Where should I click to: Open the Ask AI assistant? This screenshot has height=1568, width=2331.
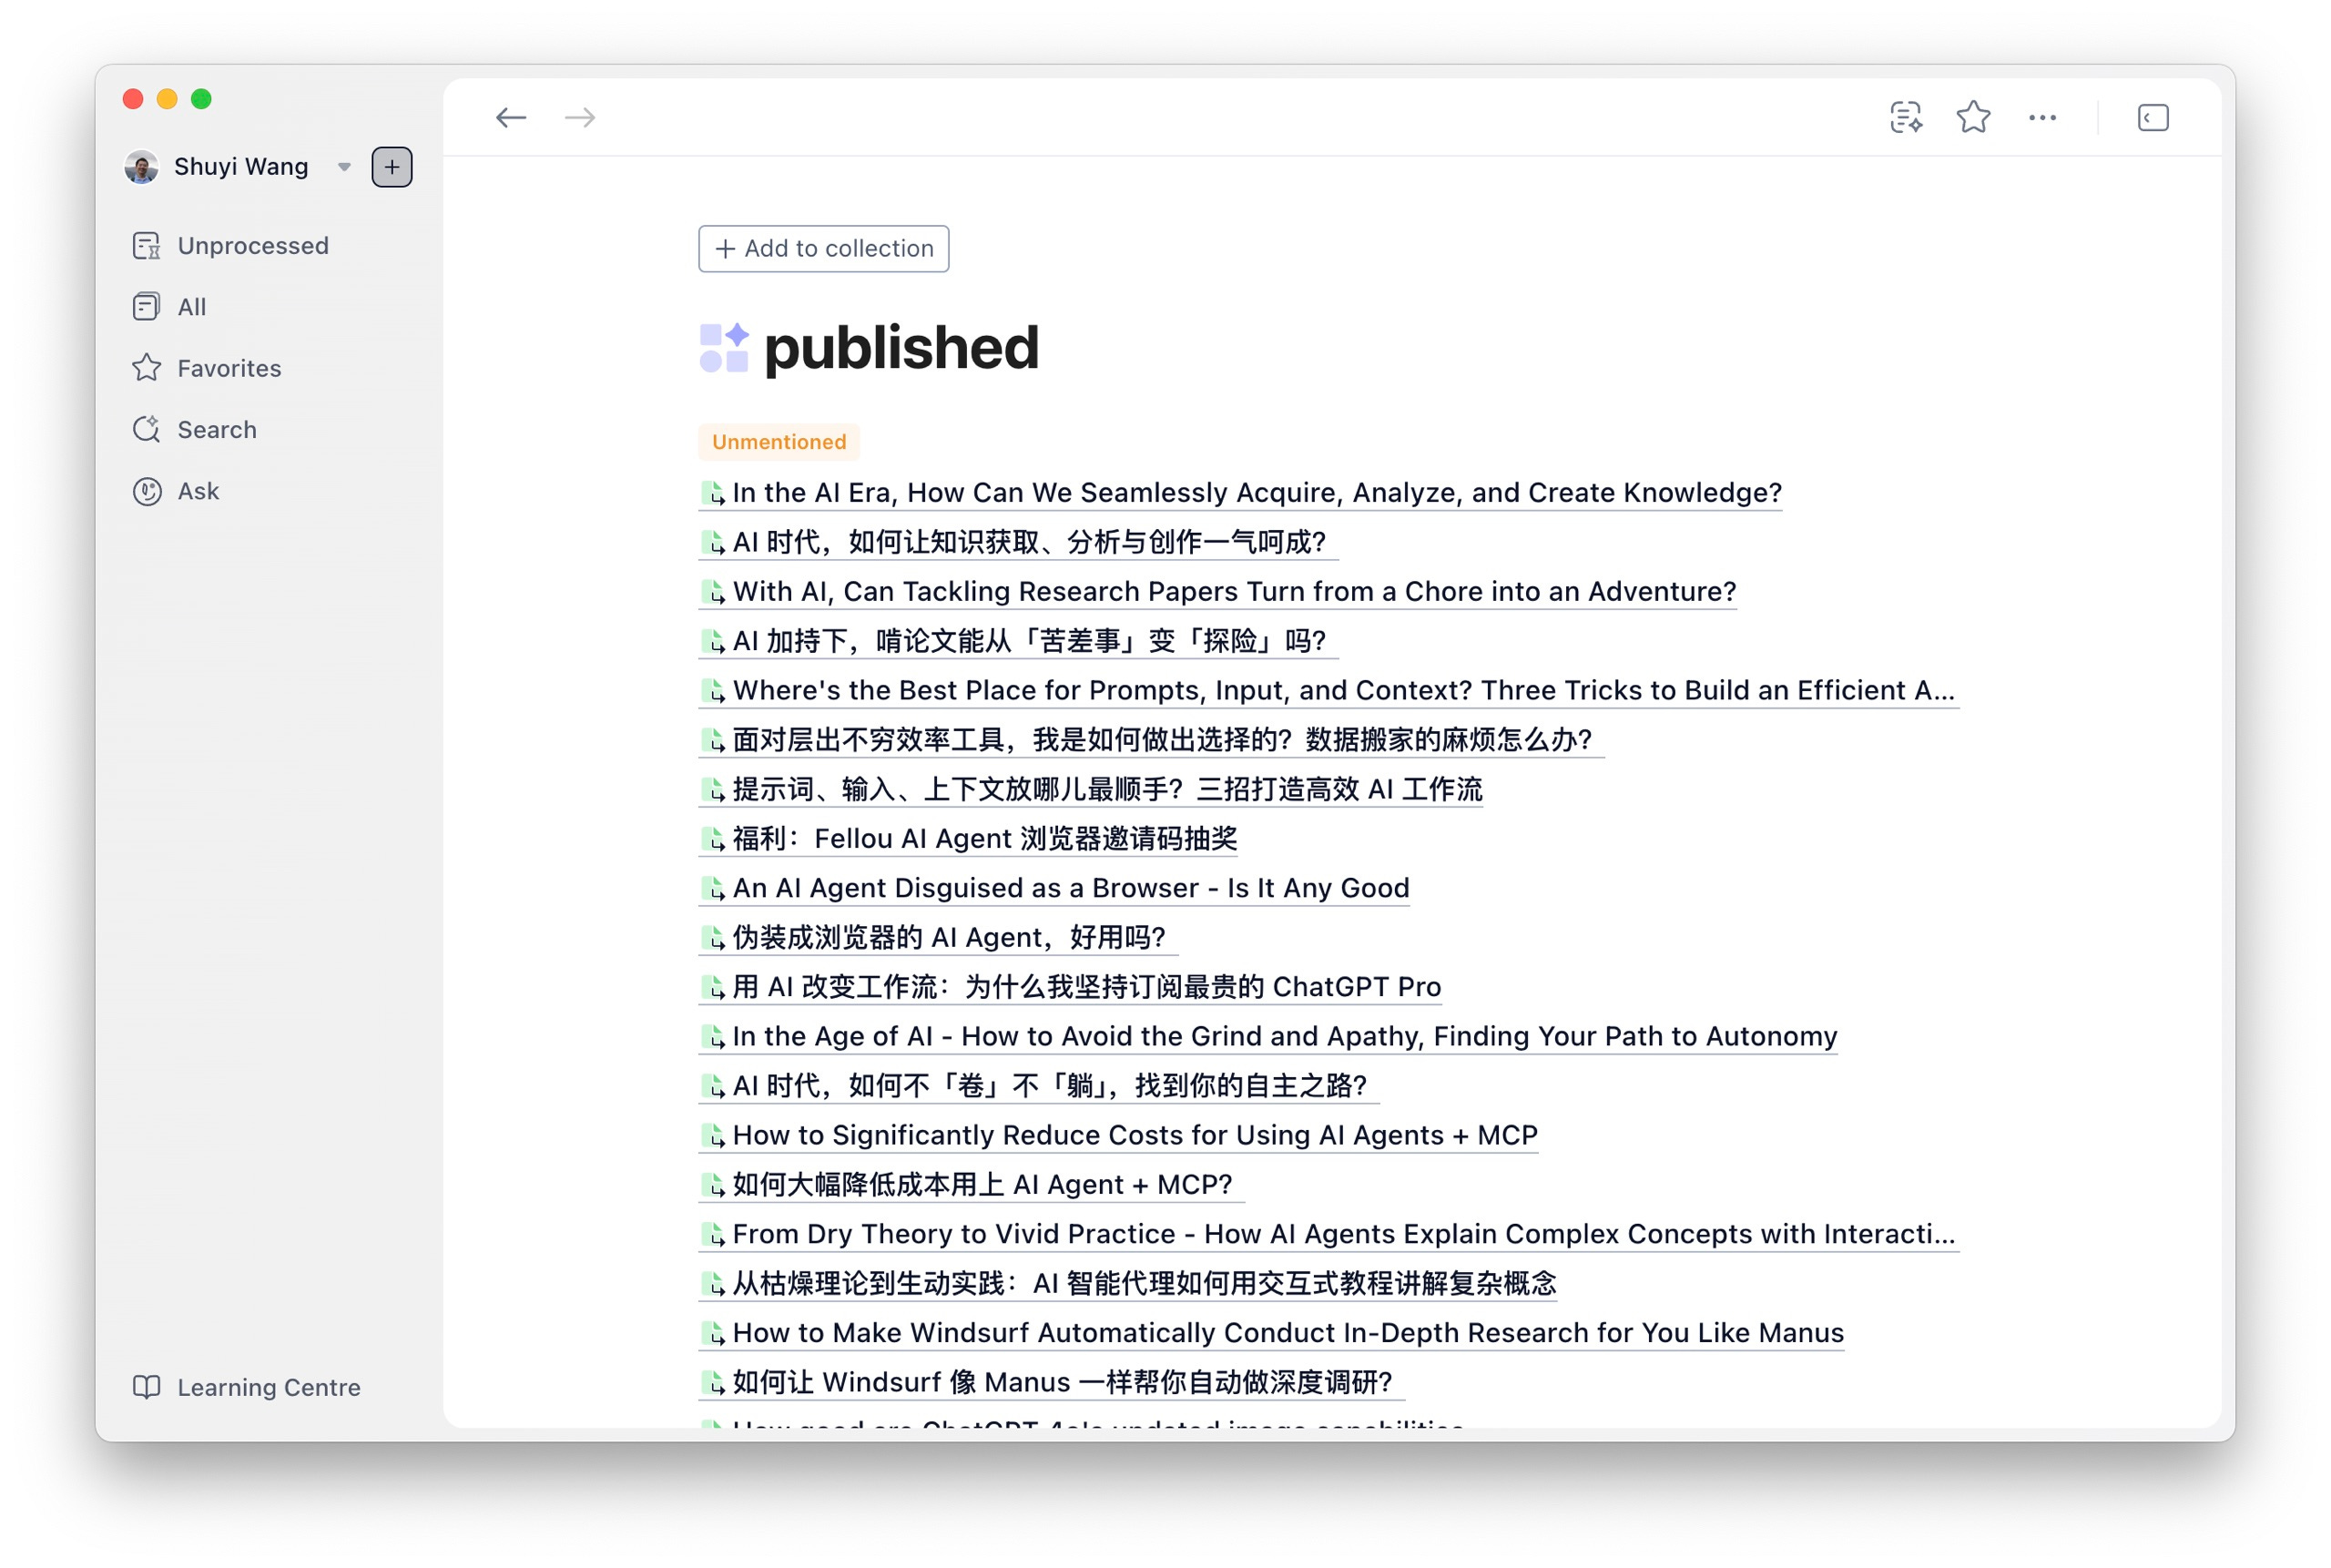(197, 491)
